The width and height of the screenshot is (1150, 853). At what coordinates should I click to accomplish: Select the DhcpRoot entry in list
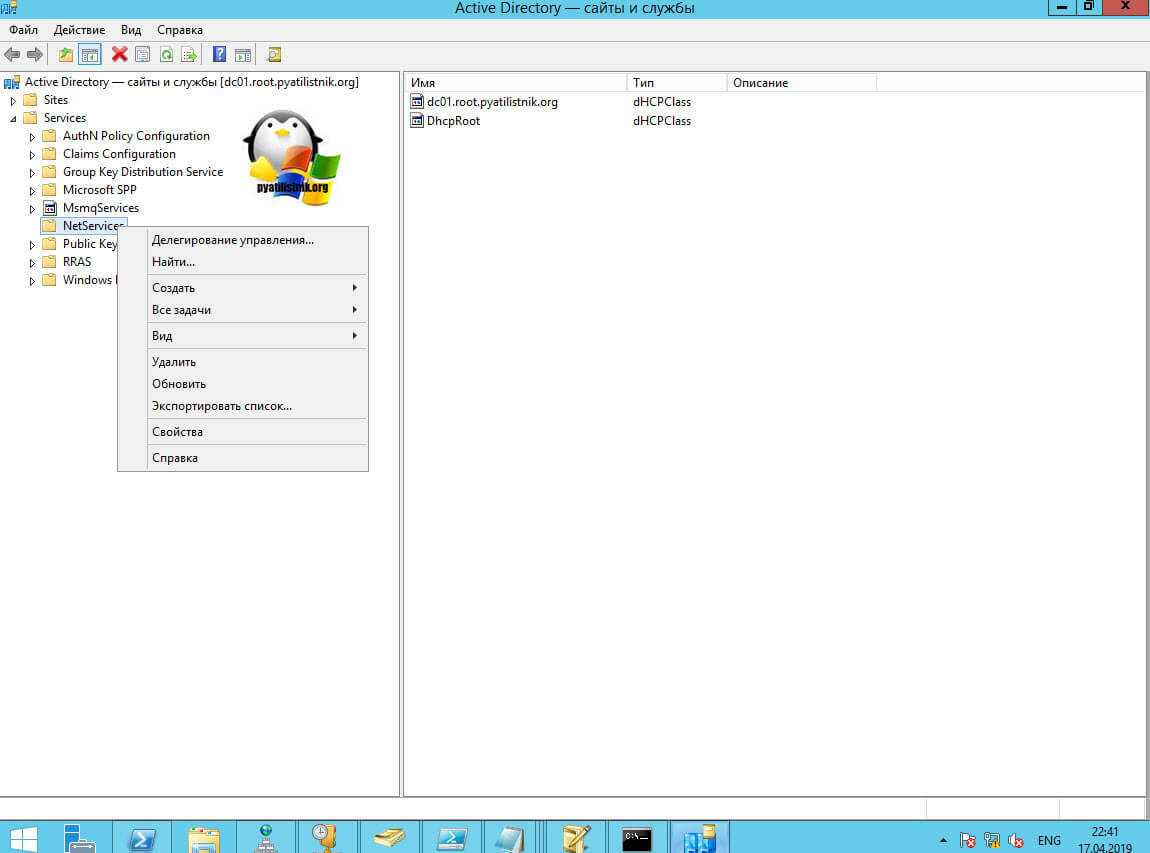453,121
